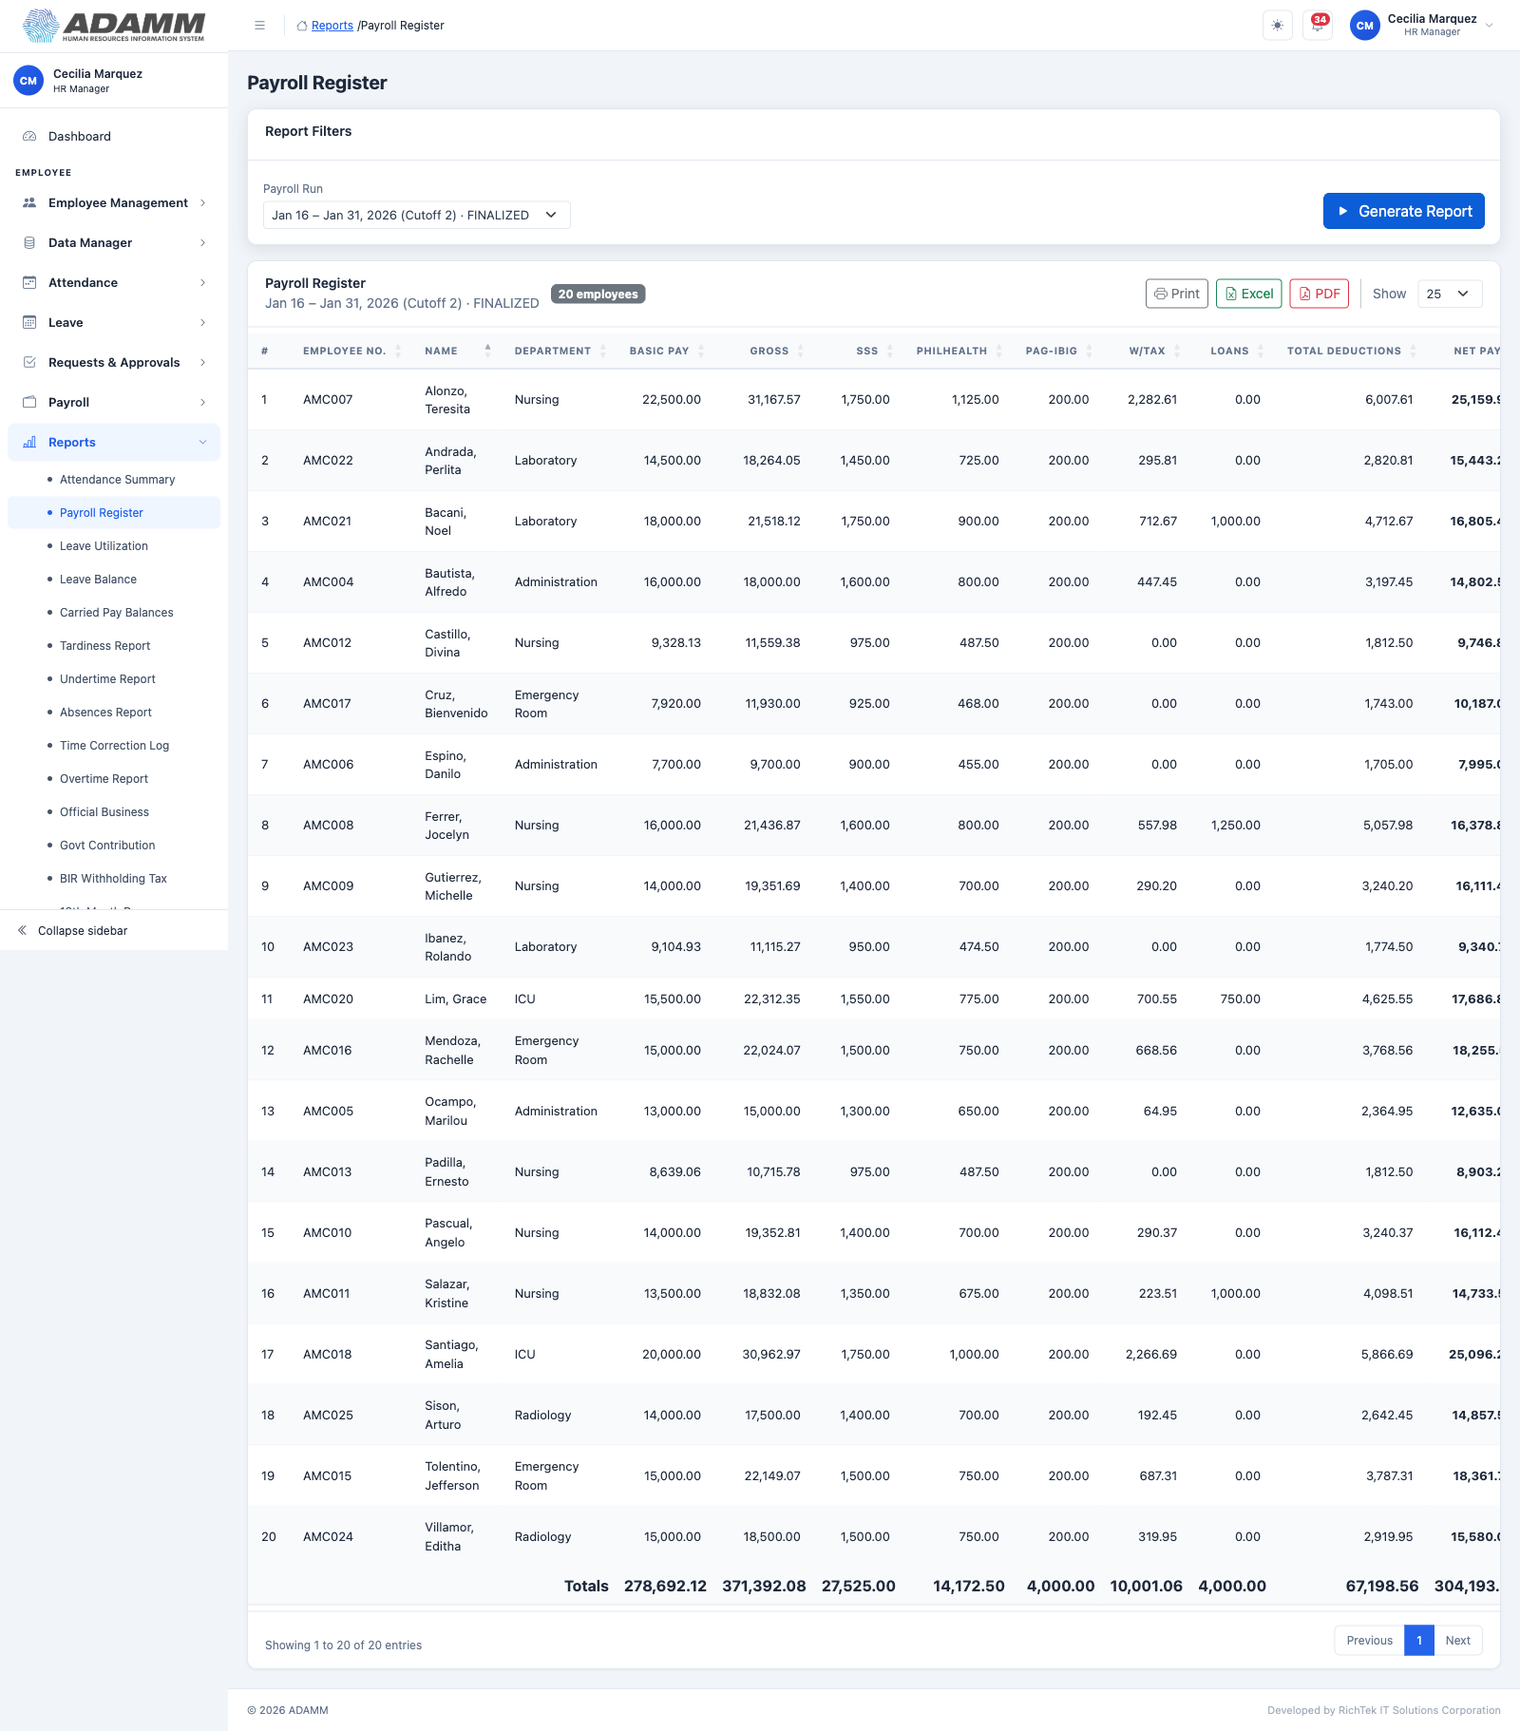
Task: Open Overtime Report
Action: [x=104, y=779]
